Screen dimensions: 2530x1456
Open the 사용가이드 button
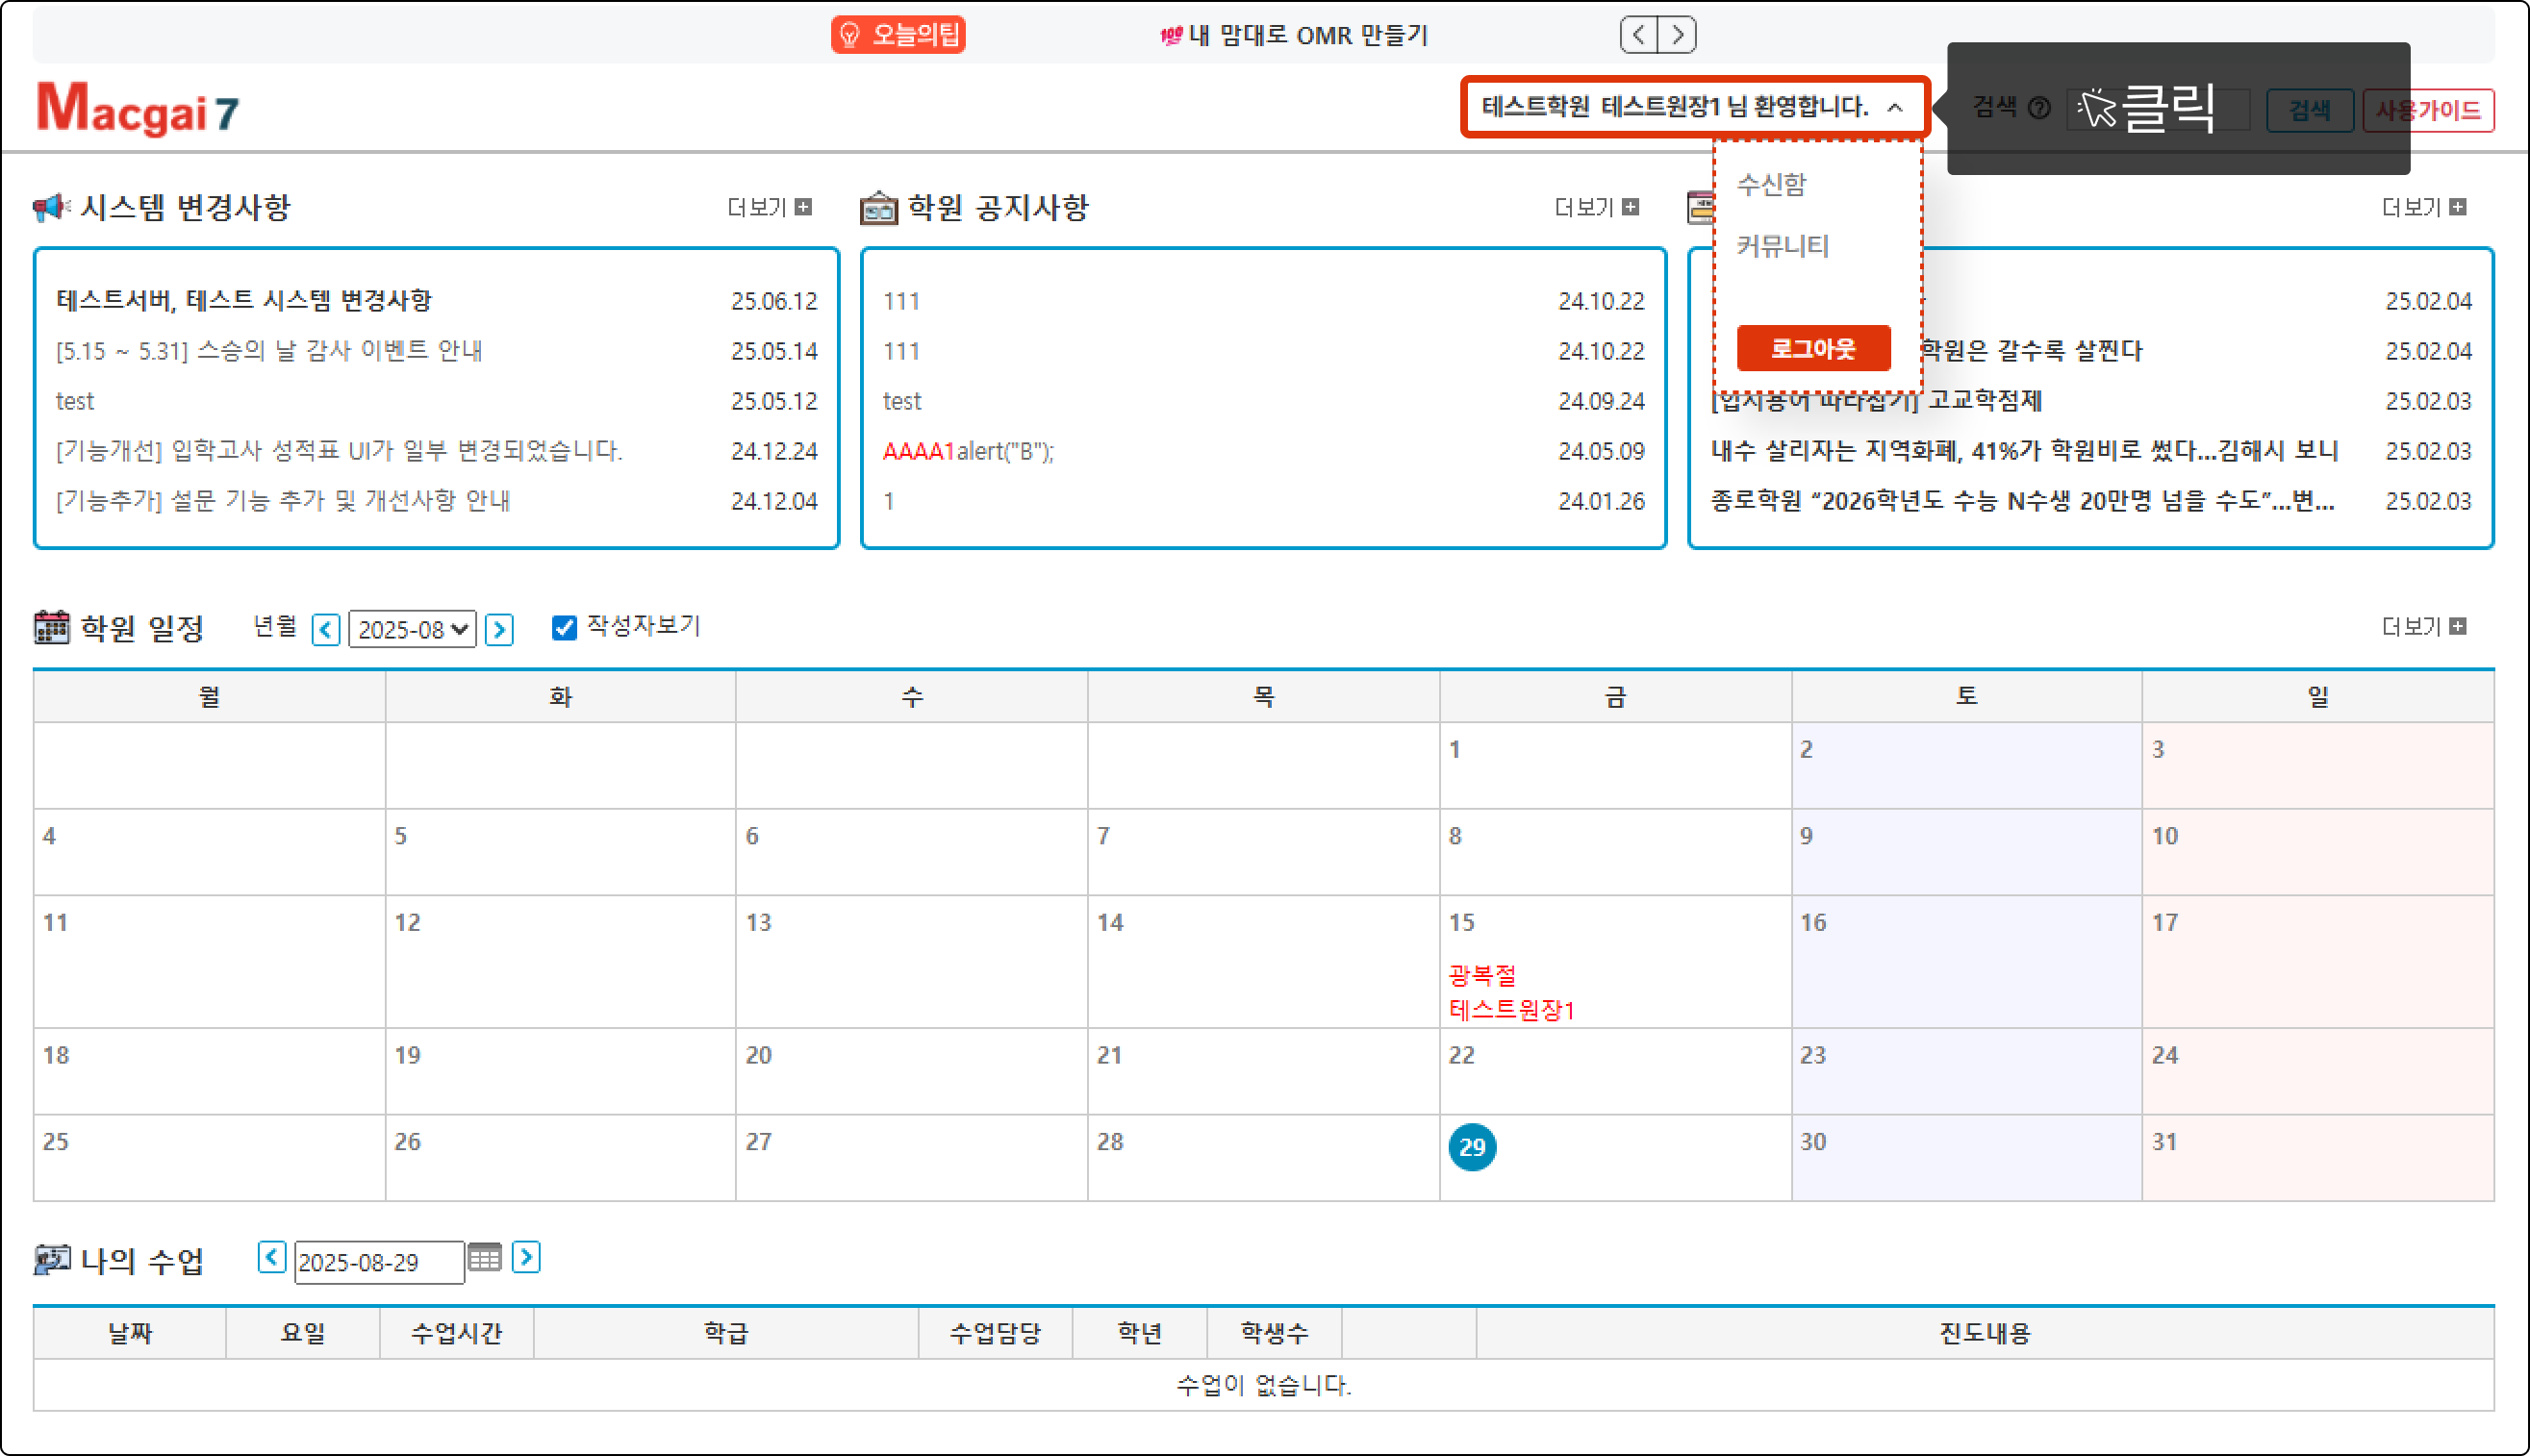2427,110
